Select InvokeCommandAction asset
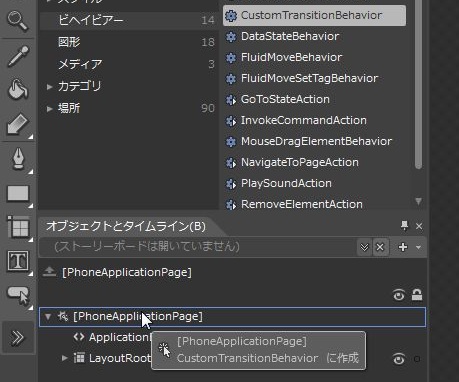 (304, 120)
